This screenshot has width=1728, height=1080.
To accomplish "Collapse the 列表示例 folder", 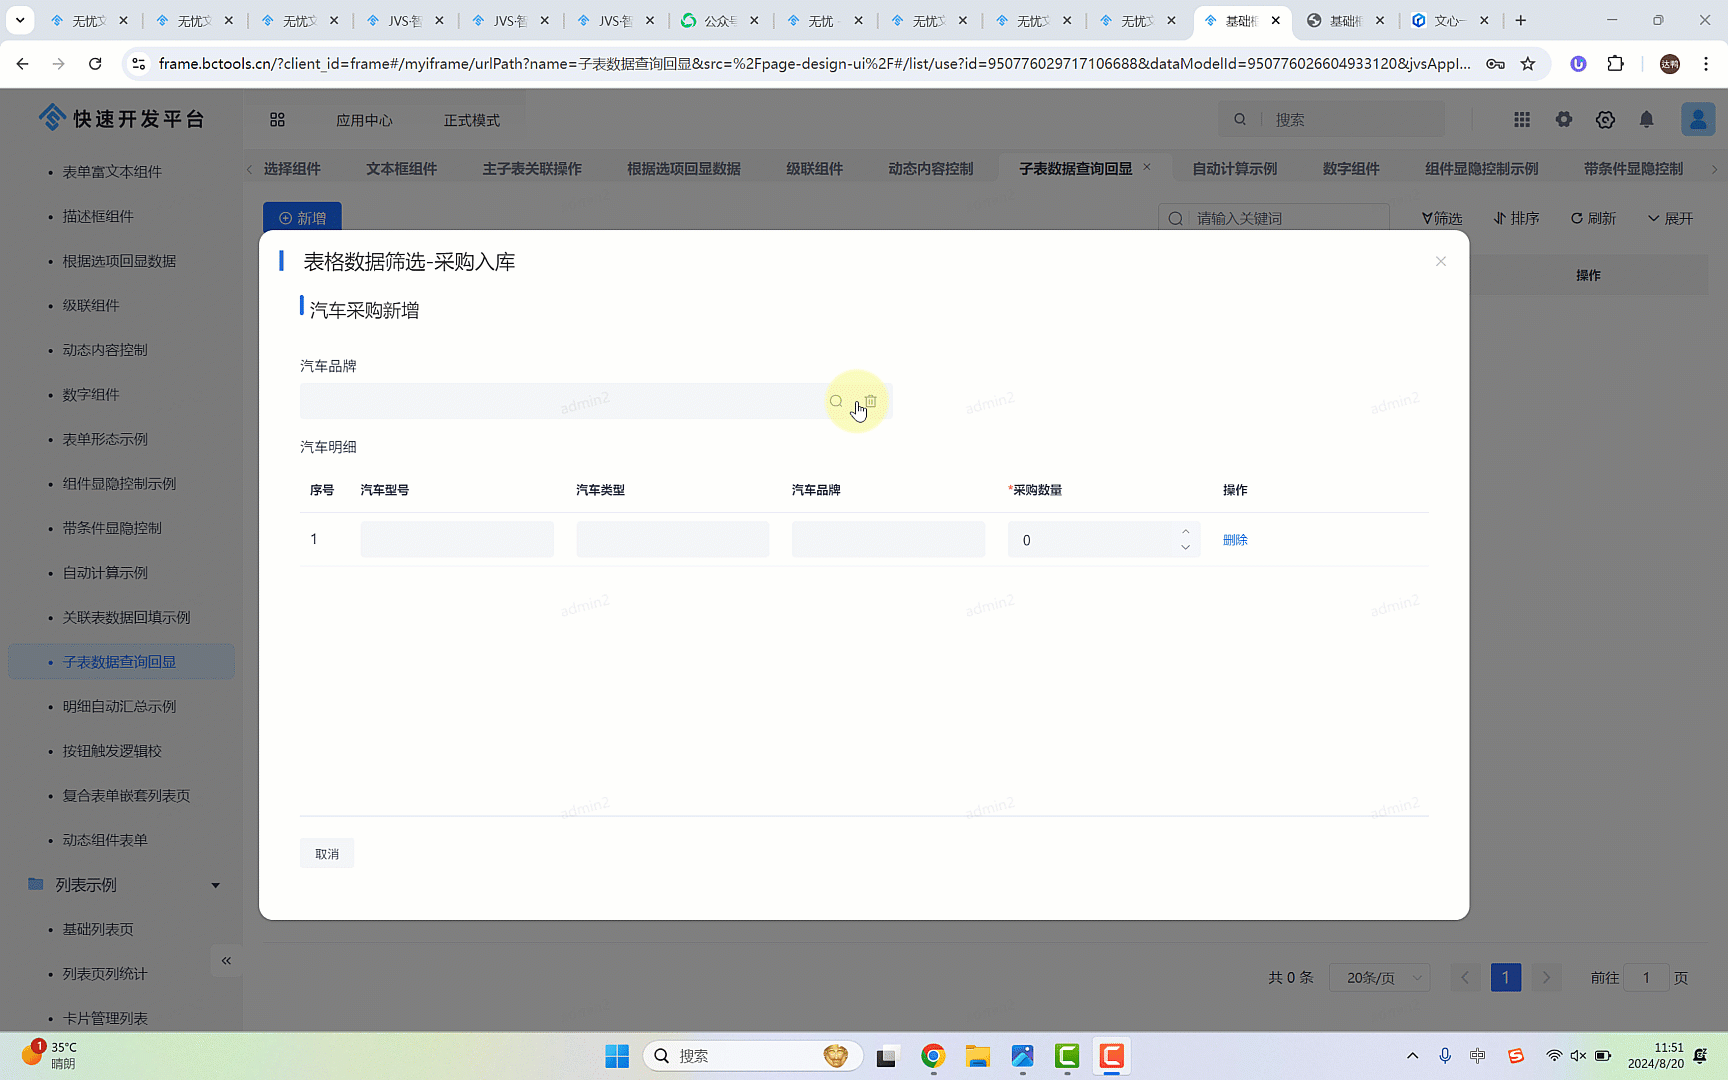I will (x=215, y=885).
